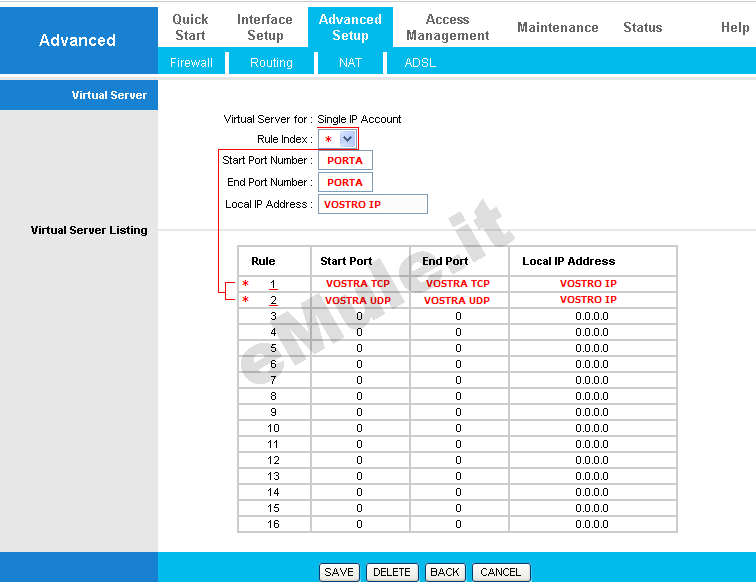Select the Advanced Setup tab
756x582 pixels.
pyautogui.click(x=350, y=27)
